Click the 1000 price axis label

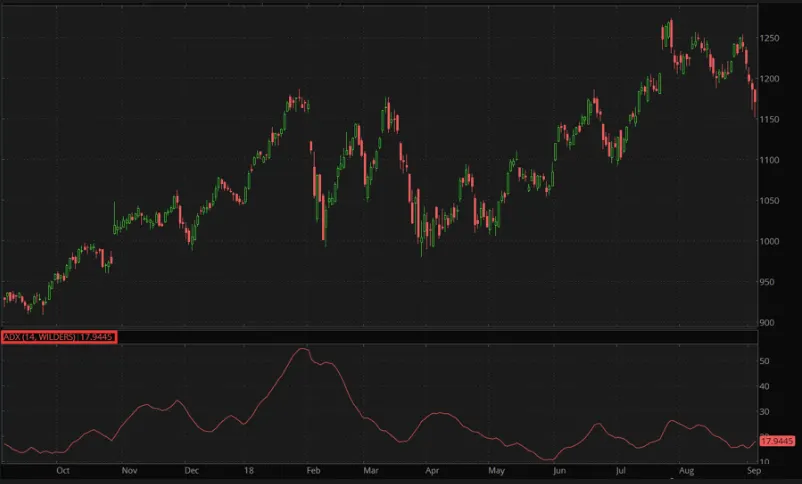click(x=769, y=241)
